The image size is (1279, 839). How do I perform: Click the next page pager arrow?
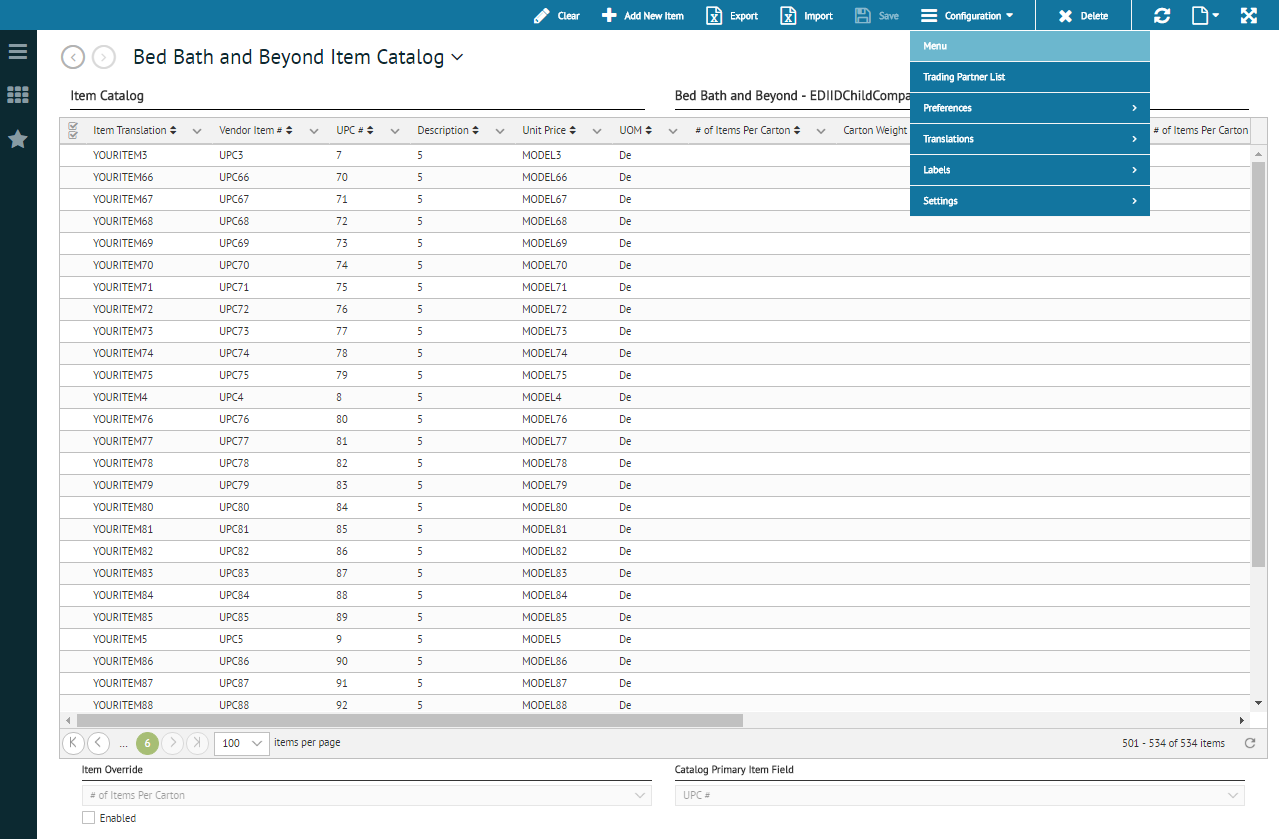173,743
